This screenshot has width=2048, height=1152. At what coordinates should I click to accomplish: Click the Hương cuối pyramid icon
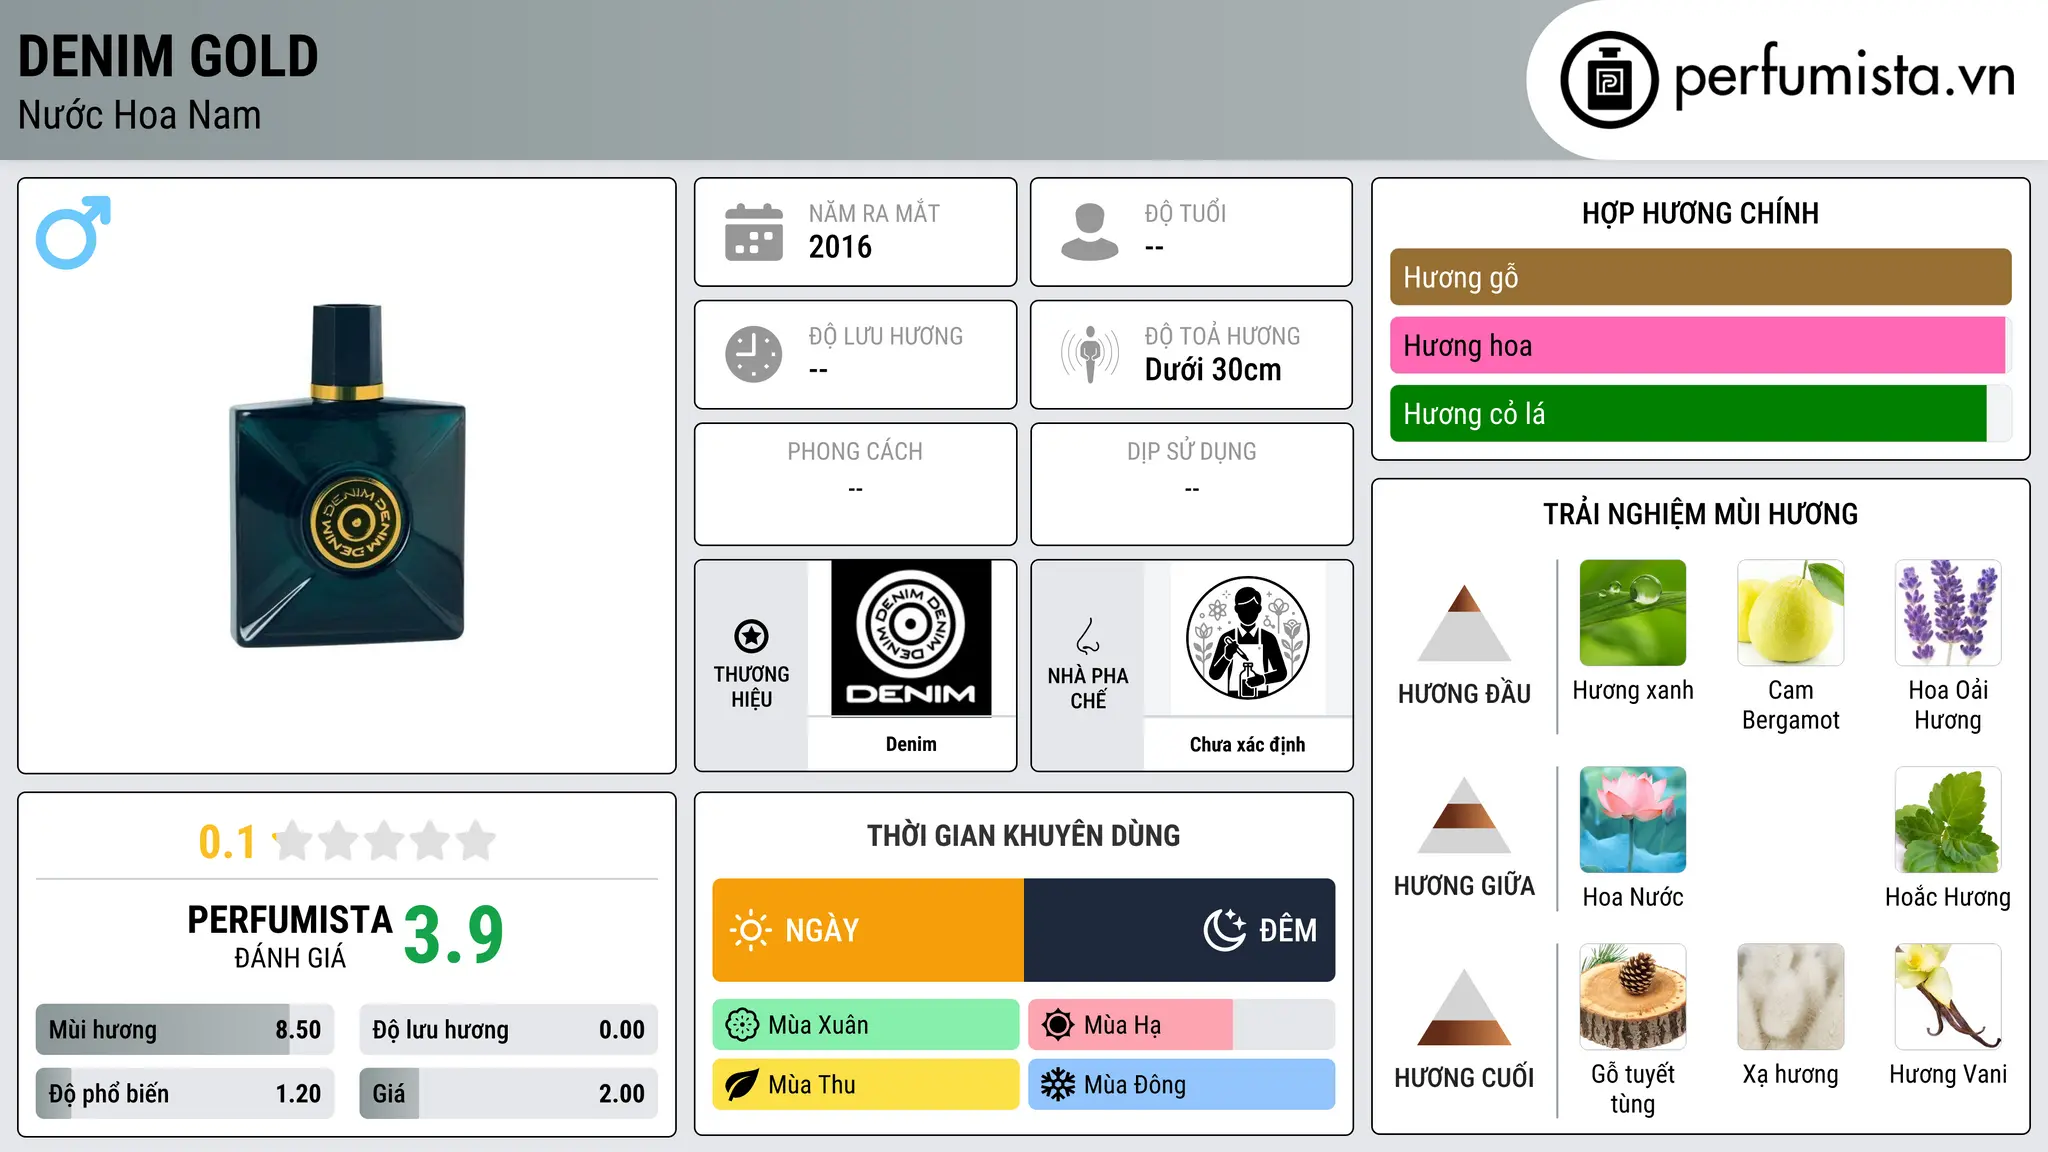[1464, 1007]
